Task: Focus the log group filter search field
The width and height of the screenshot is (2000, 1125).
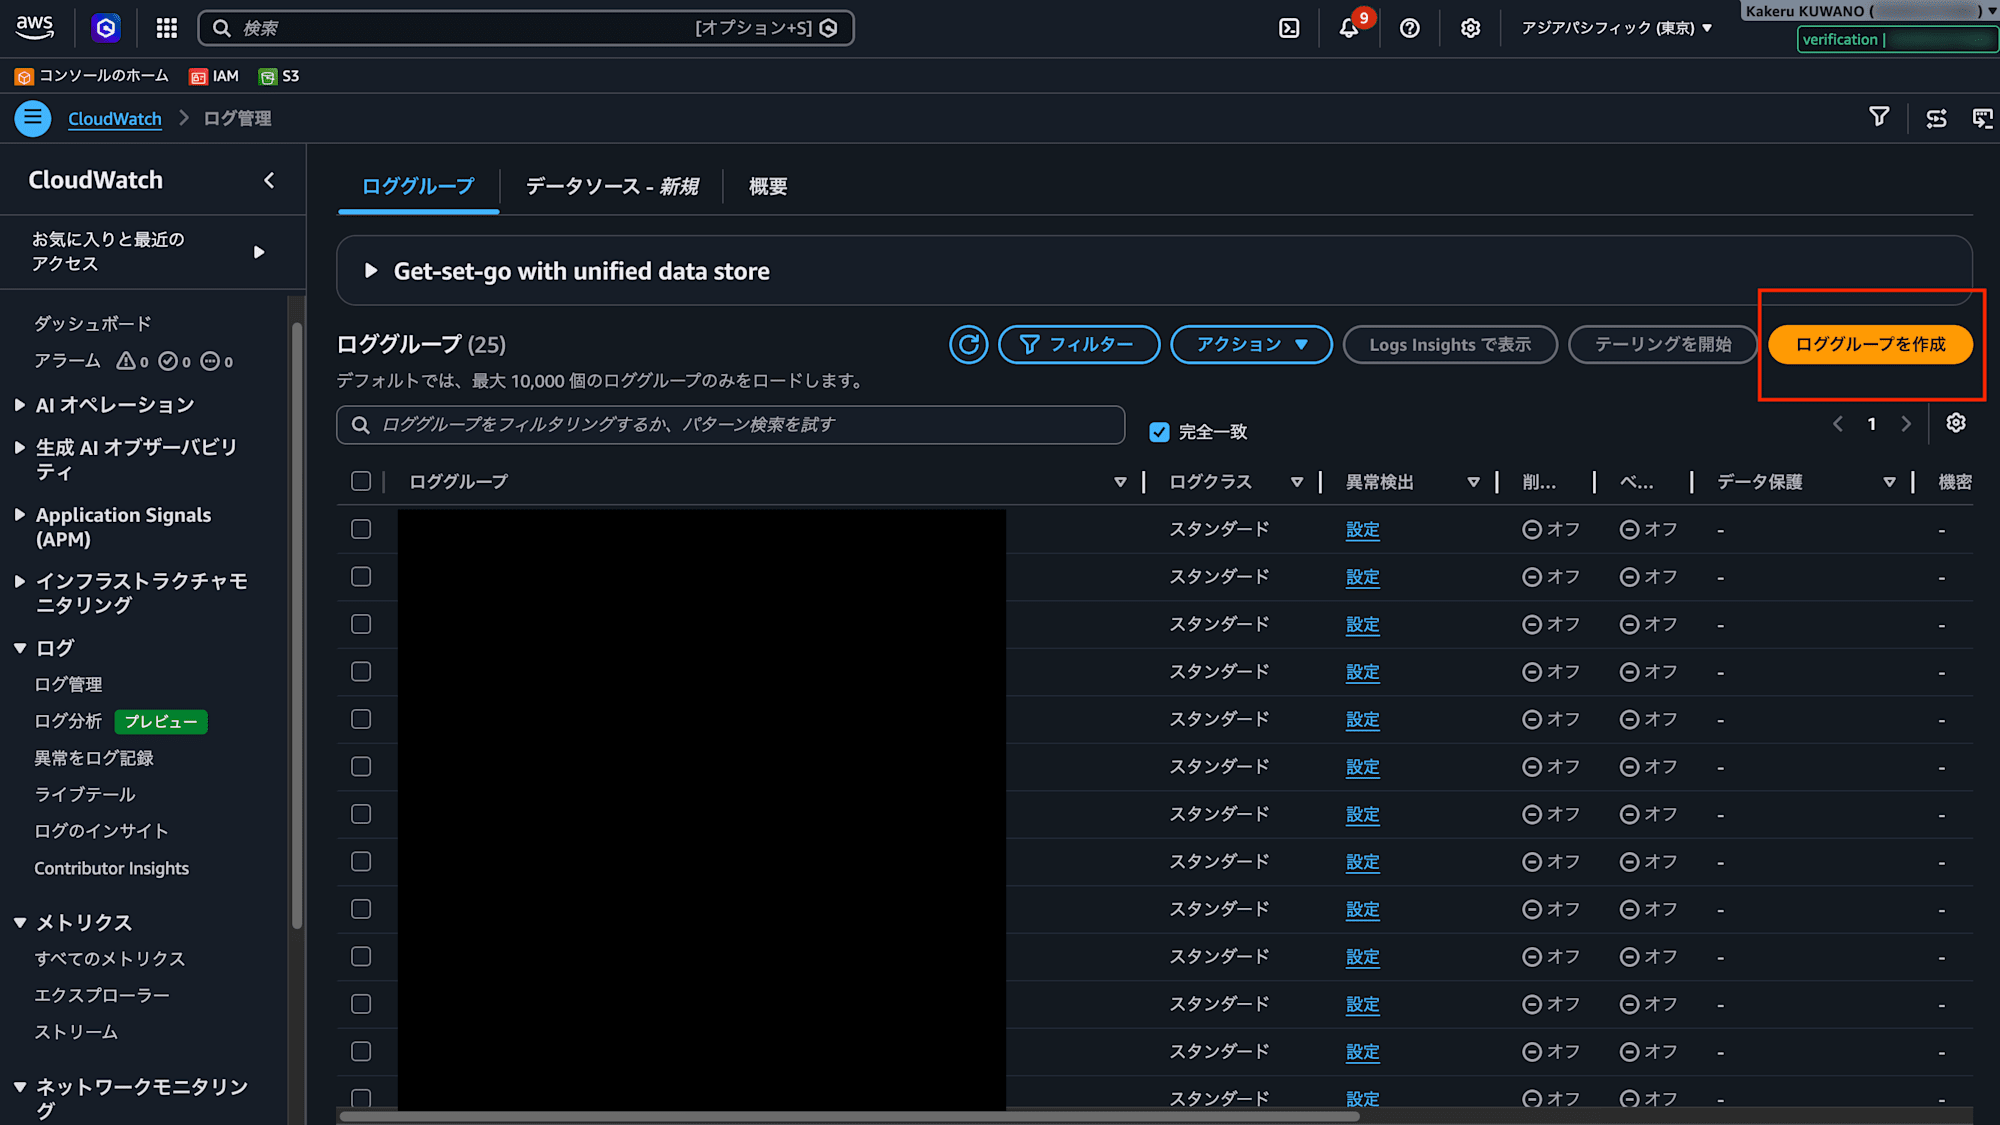Action: 731,425
